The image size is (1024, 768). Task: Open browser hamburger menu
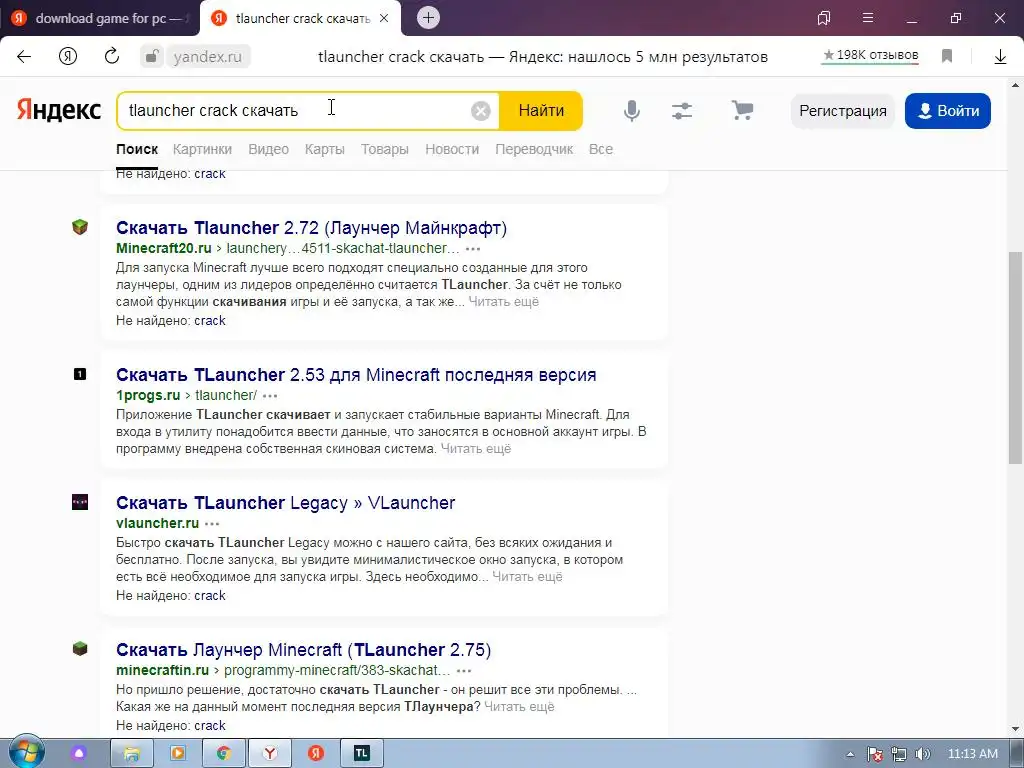[x=868, y=18]
